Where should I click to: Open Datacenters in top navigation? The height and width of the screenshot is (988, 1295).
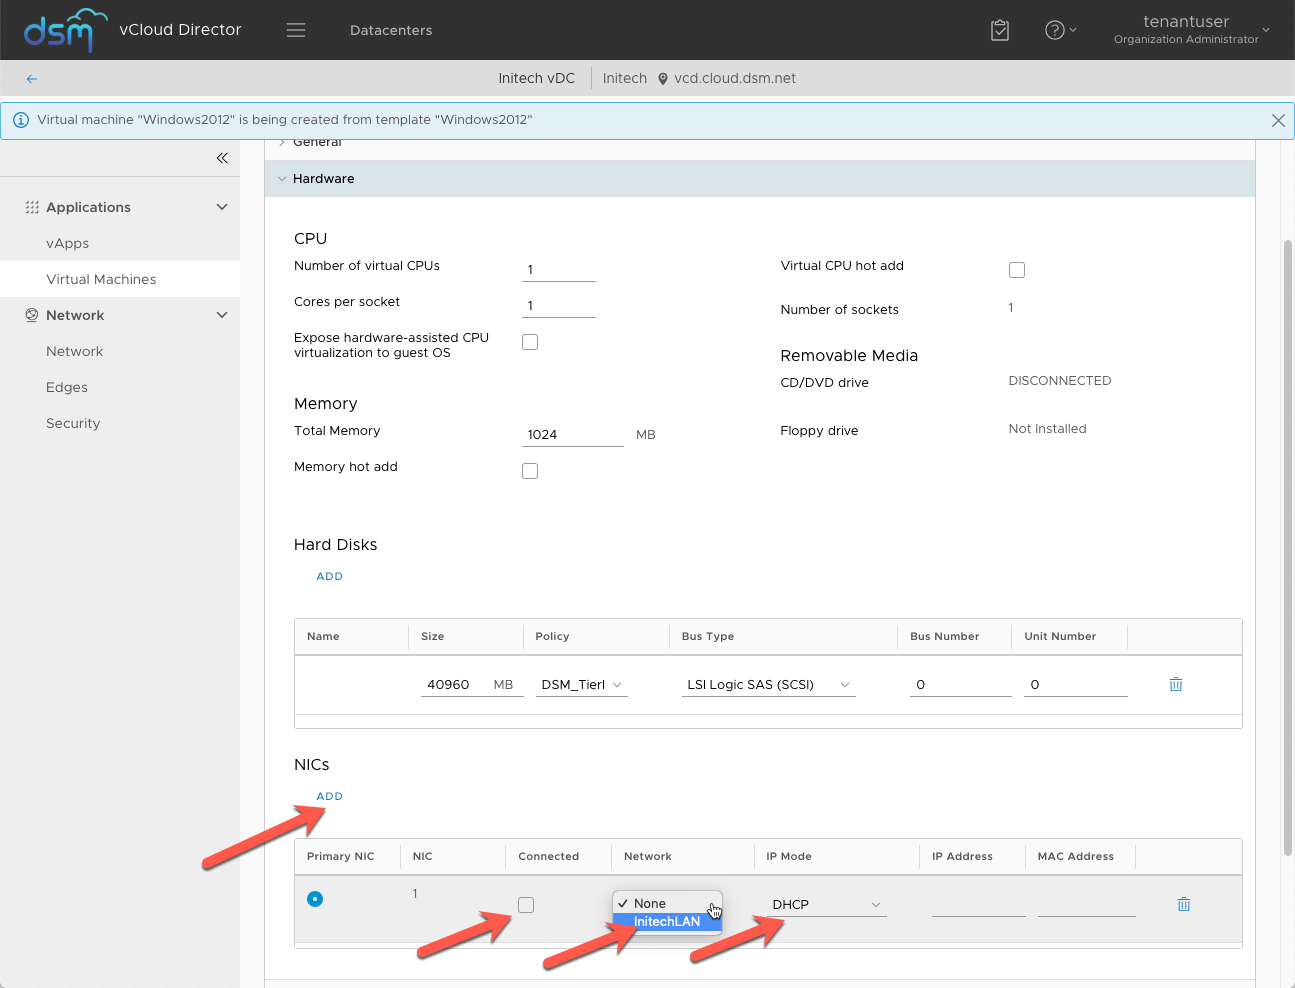click(x=391, y=30)
